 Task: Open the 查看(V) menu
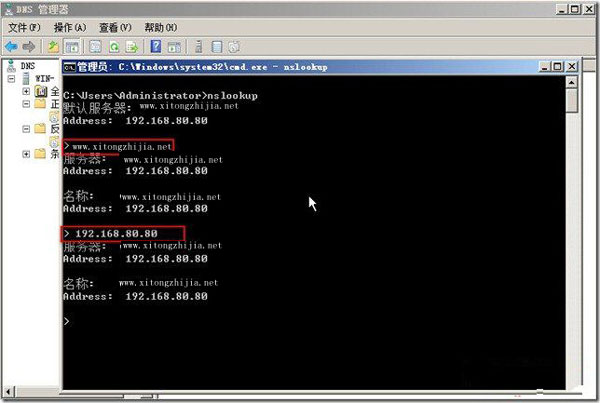[115, 28]
